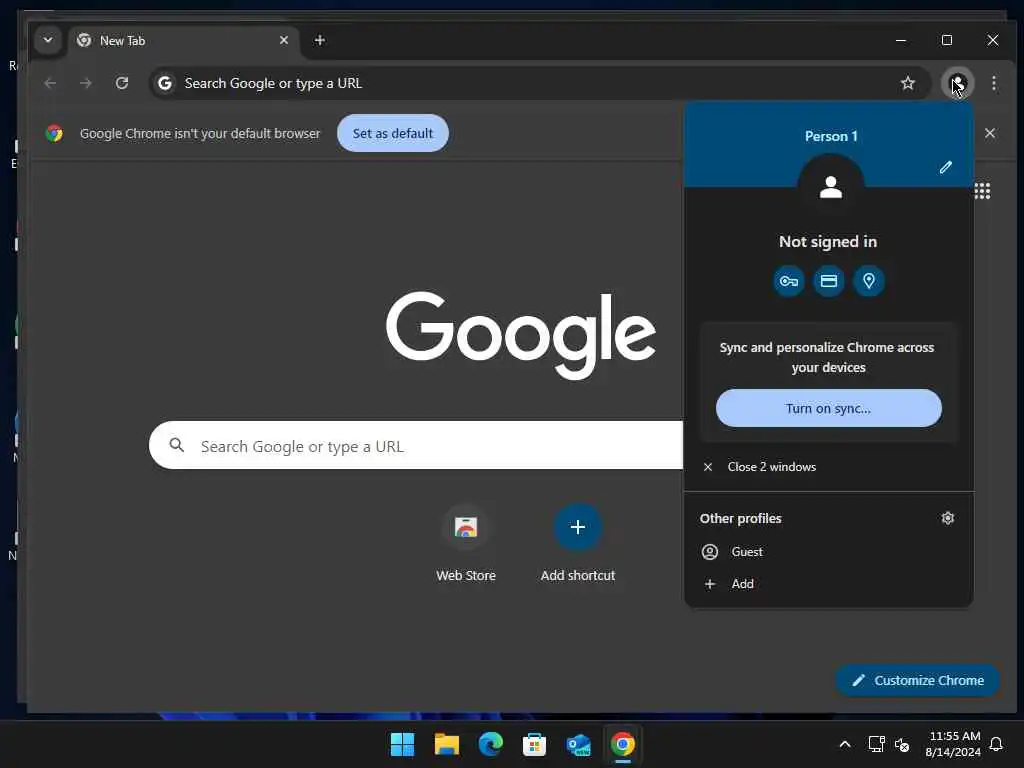The height and width of the screenshot is (768, 1024).
Task: Click the Google G icon in address bar
Action: (x=165, y=83)
